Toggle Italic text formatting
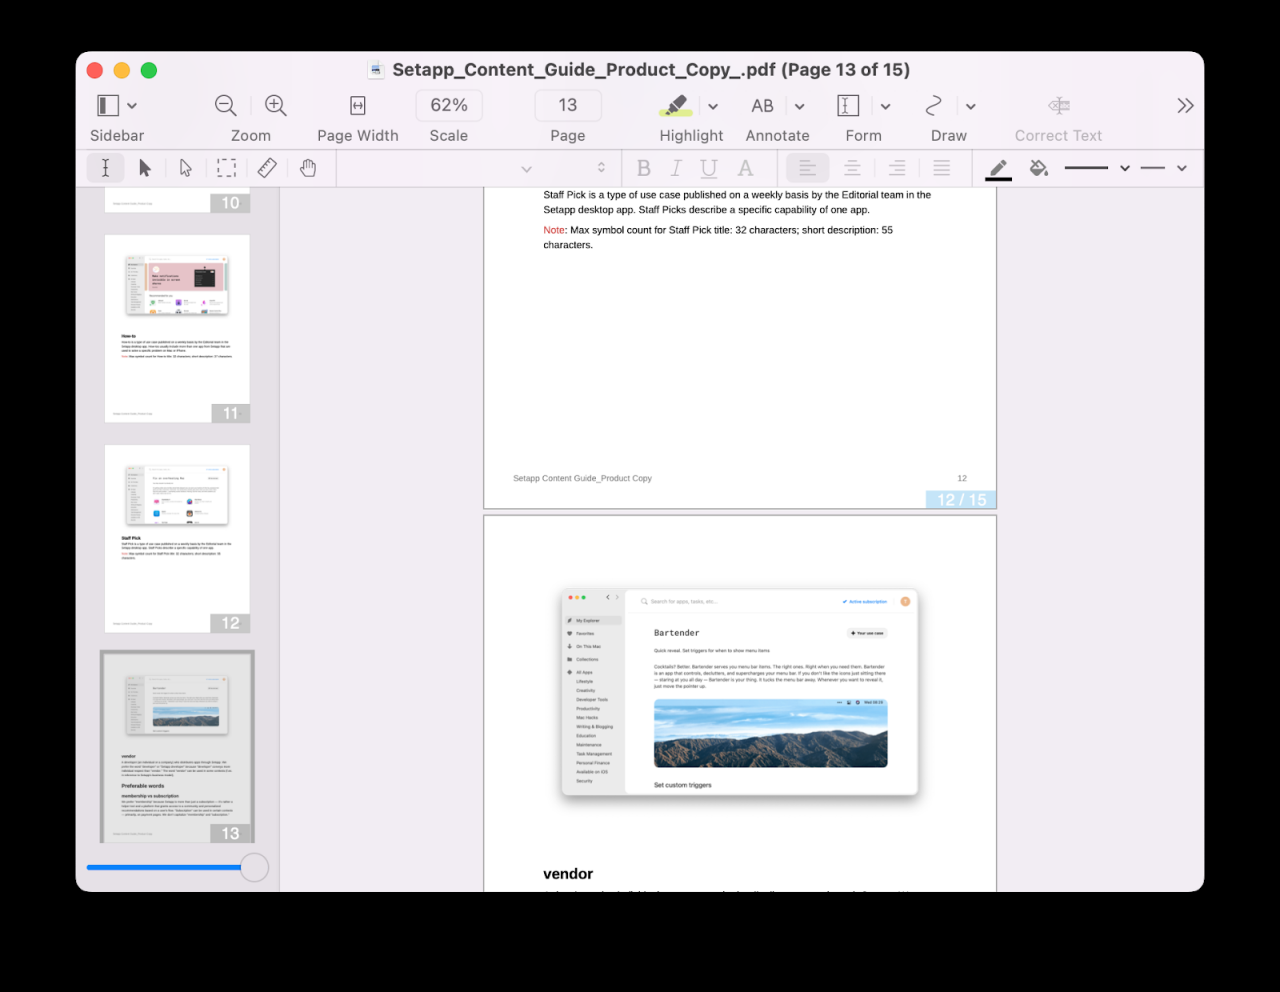The image size is (1280, 992). [676, 168]
